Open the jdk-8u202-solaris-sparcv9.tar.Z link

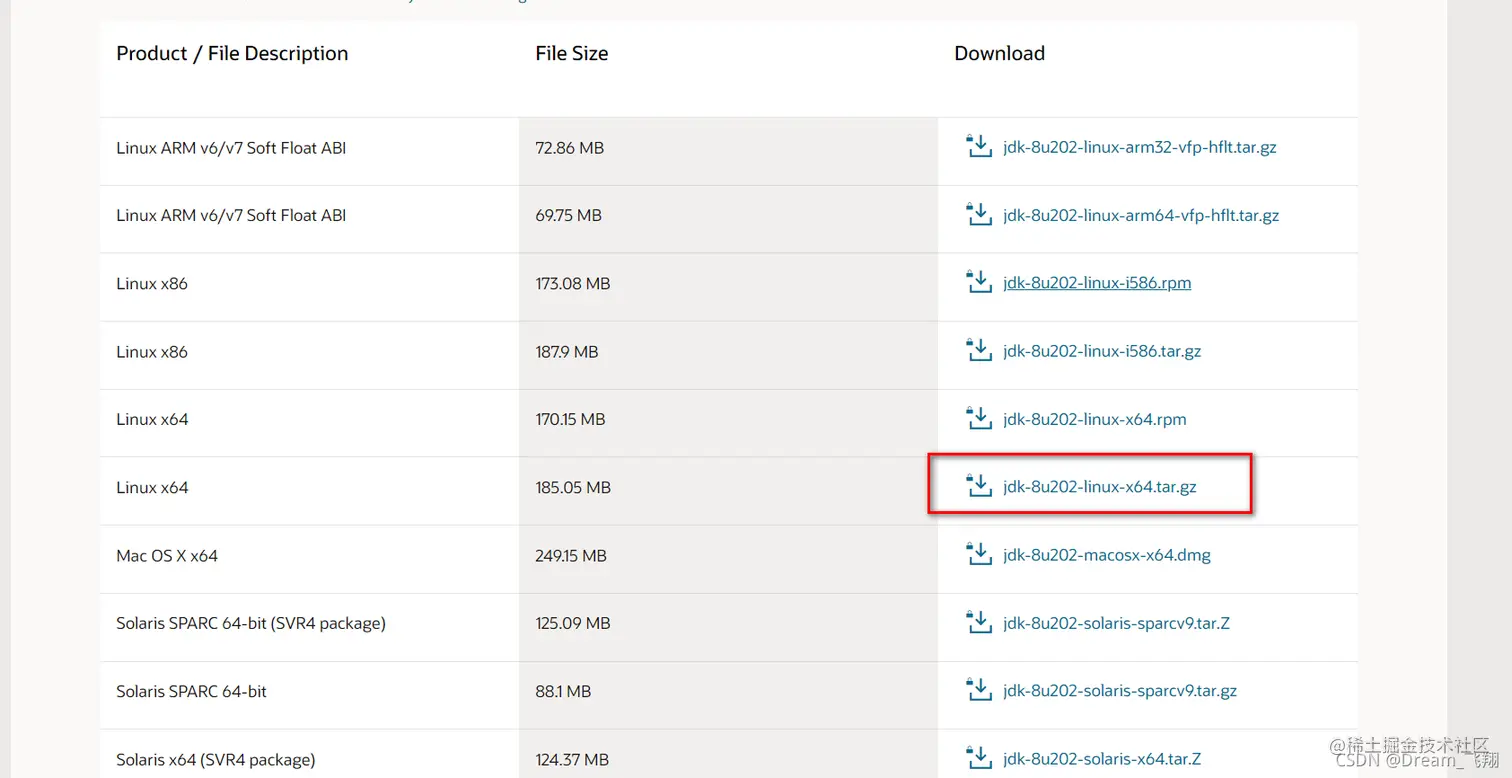pos(1116,623)
